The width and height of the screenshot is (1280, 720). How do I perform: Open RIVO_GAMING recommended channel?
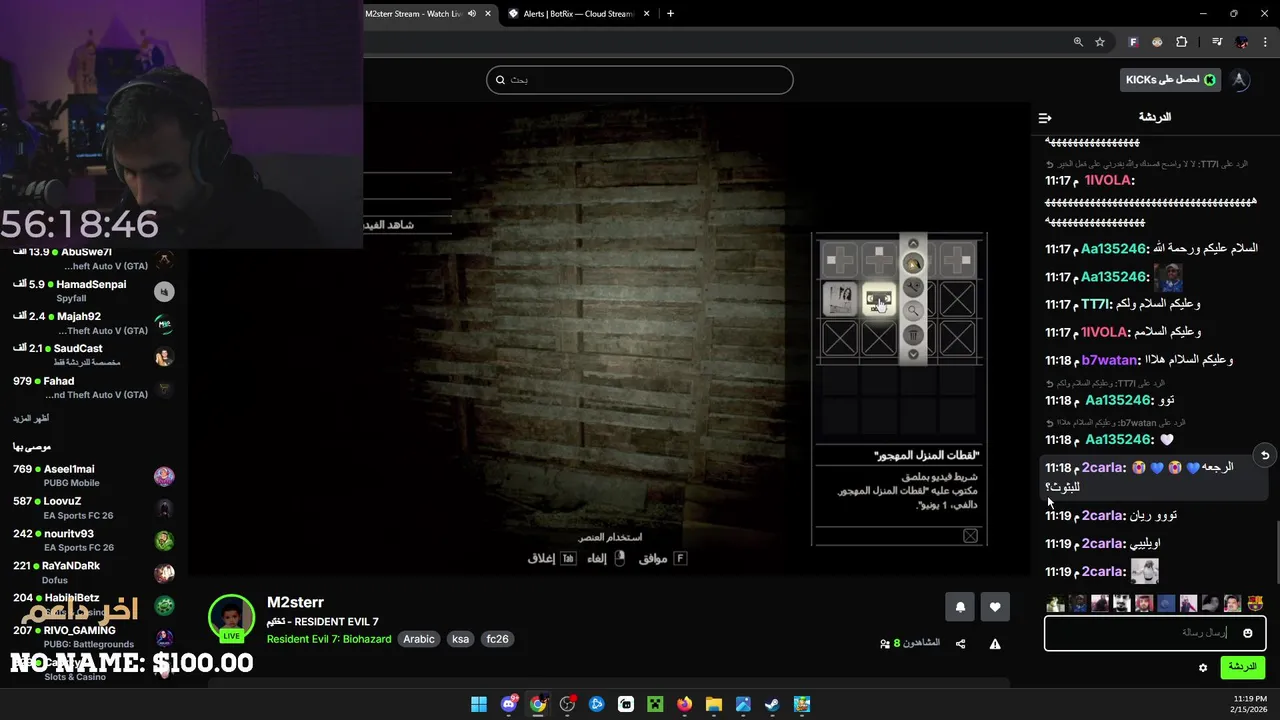tap(94, 636)
